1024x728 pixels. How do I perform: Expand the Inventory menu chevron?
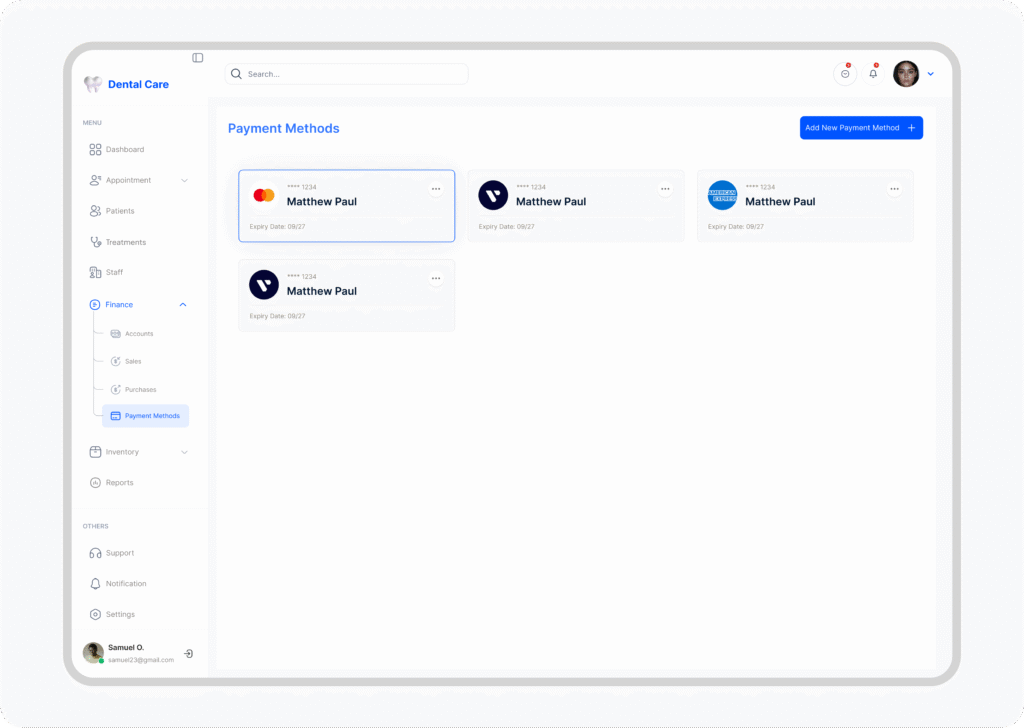[184, 453]
